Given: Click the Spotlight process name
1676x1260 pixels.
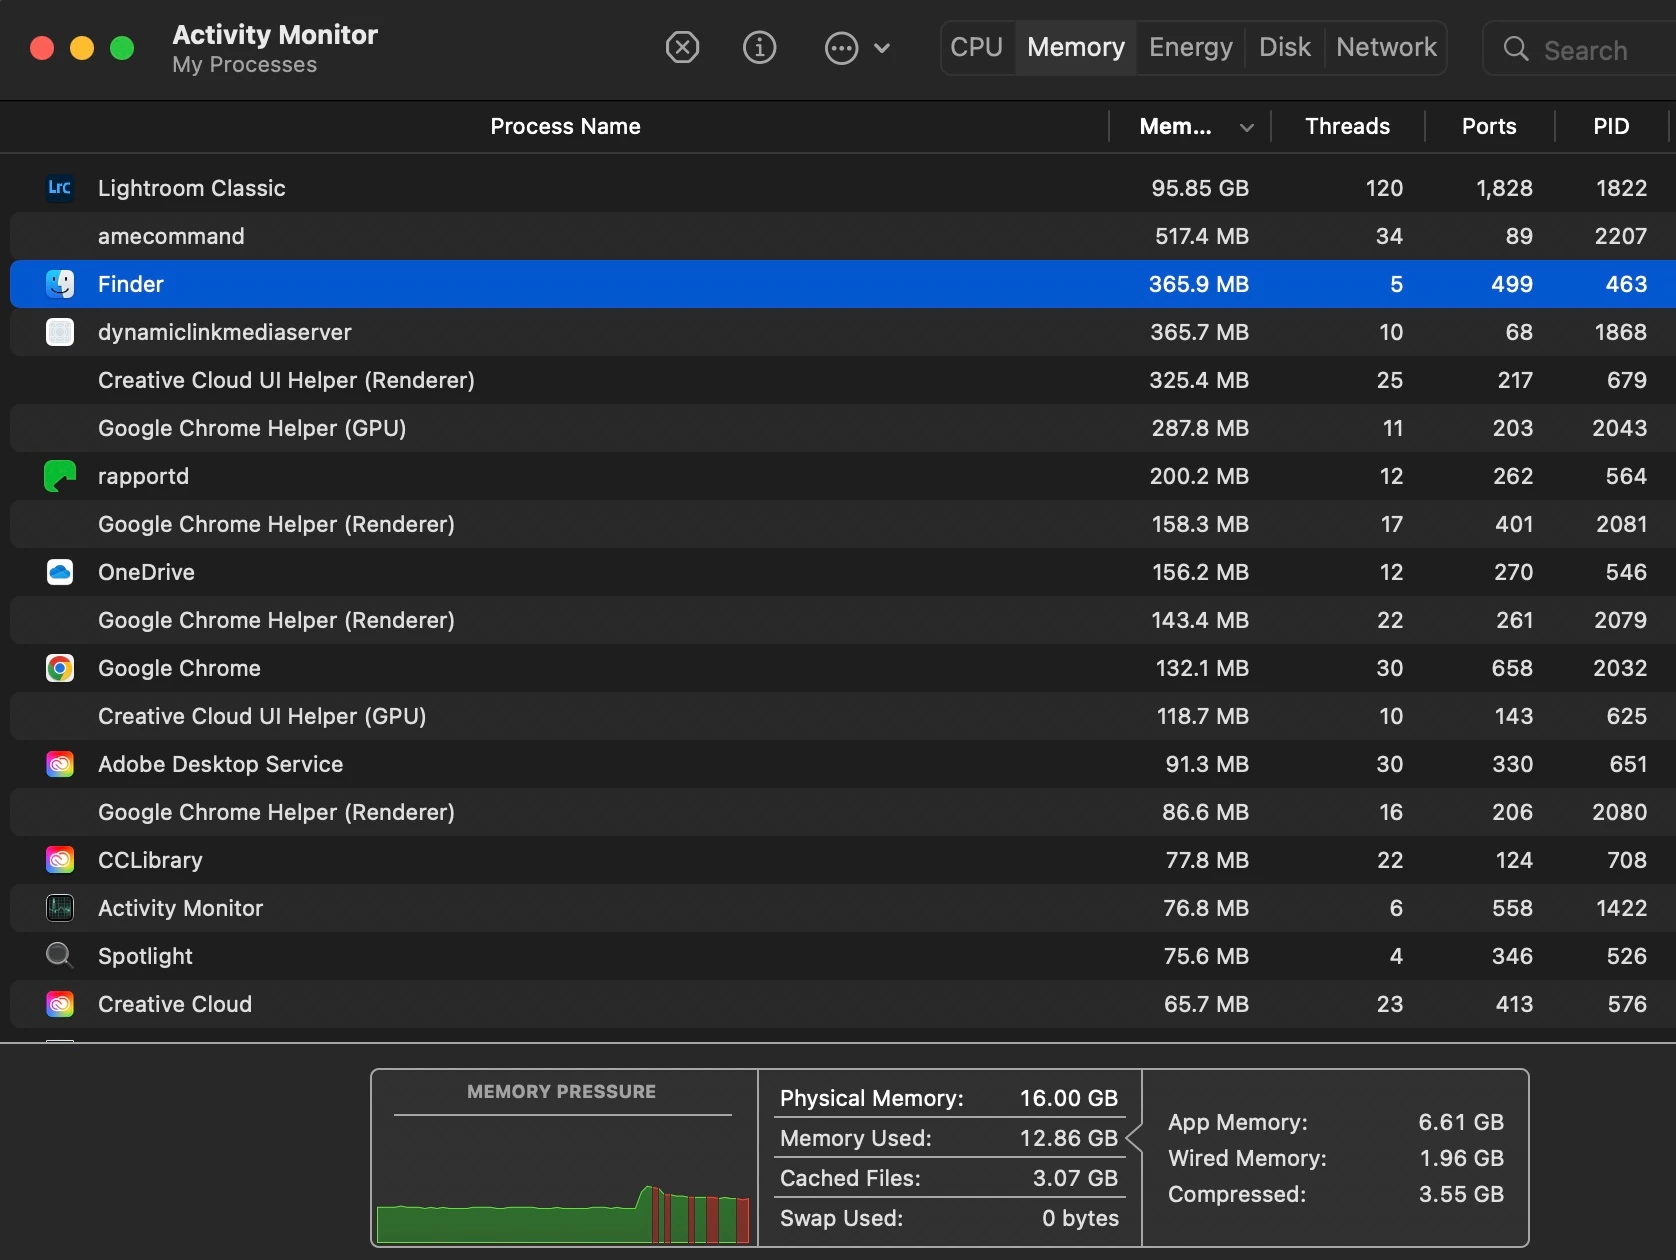Looking at the screenshot, I should (145, 956).
